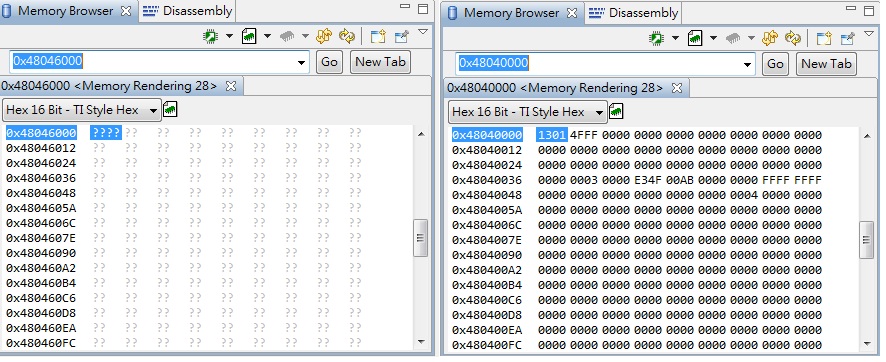Click right pane vertical scrollbar thumb
The width and height of the screenshot is (886, 362).
pos(867,239)
